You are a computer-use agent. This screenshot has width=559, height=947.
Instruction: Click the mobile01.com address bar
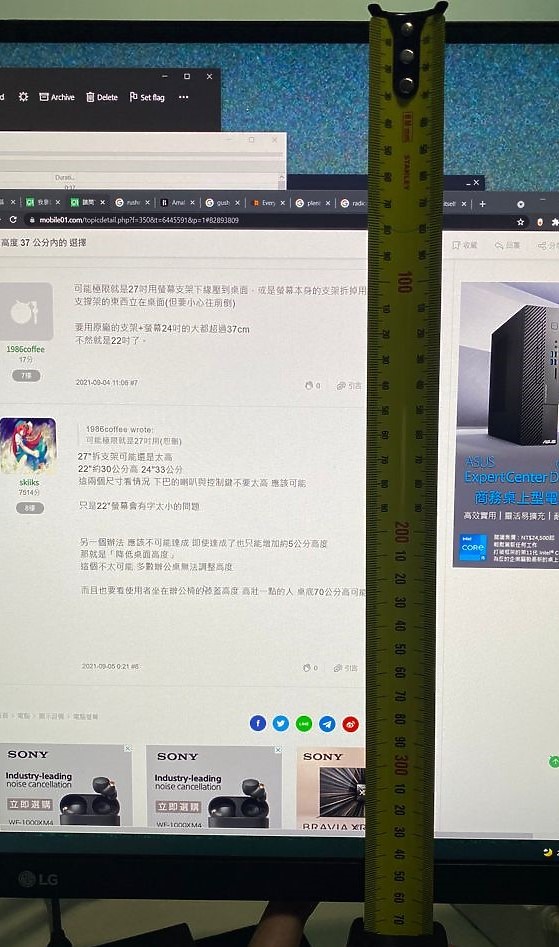click(x=139, y=220)
